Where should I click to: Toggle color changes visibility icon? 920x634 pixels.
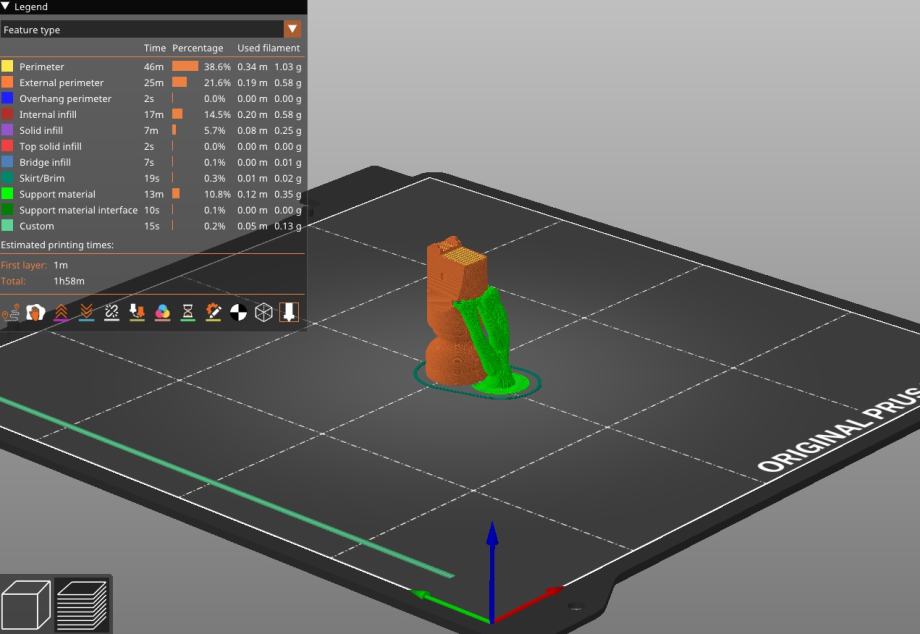162,313
